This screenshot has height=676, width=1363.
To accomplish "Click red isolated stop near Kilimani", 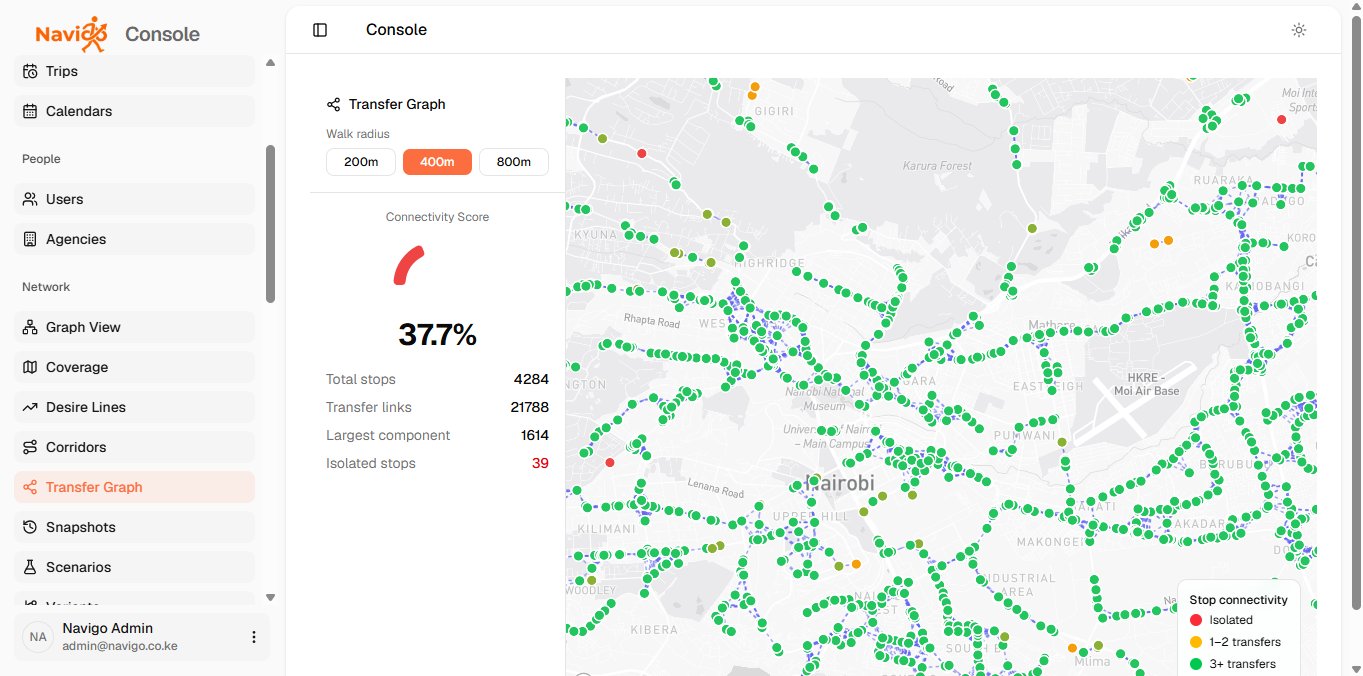I will [x=610, y=462].
